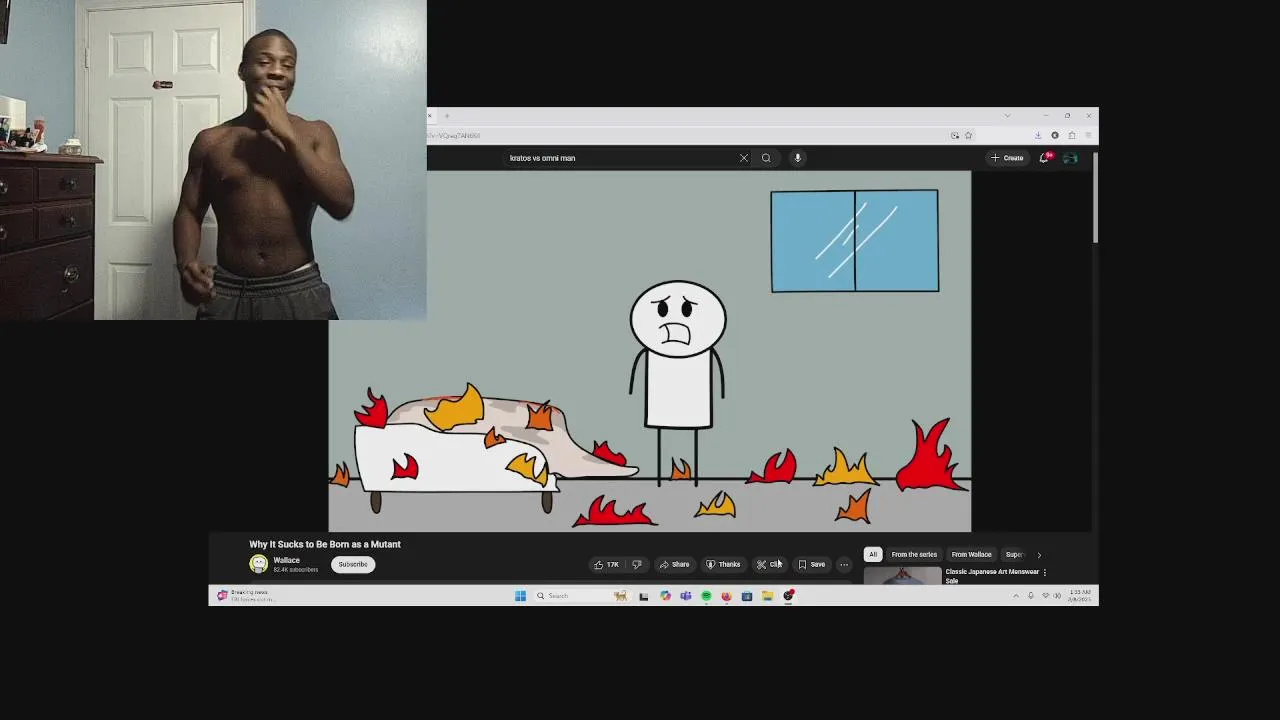Open options for Classic Japanese Art Menswear item
This screenshot has width=1280, height=720.
1045,573
